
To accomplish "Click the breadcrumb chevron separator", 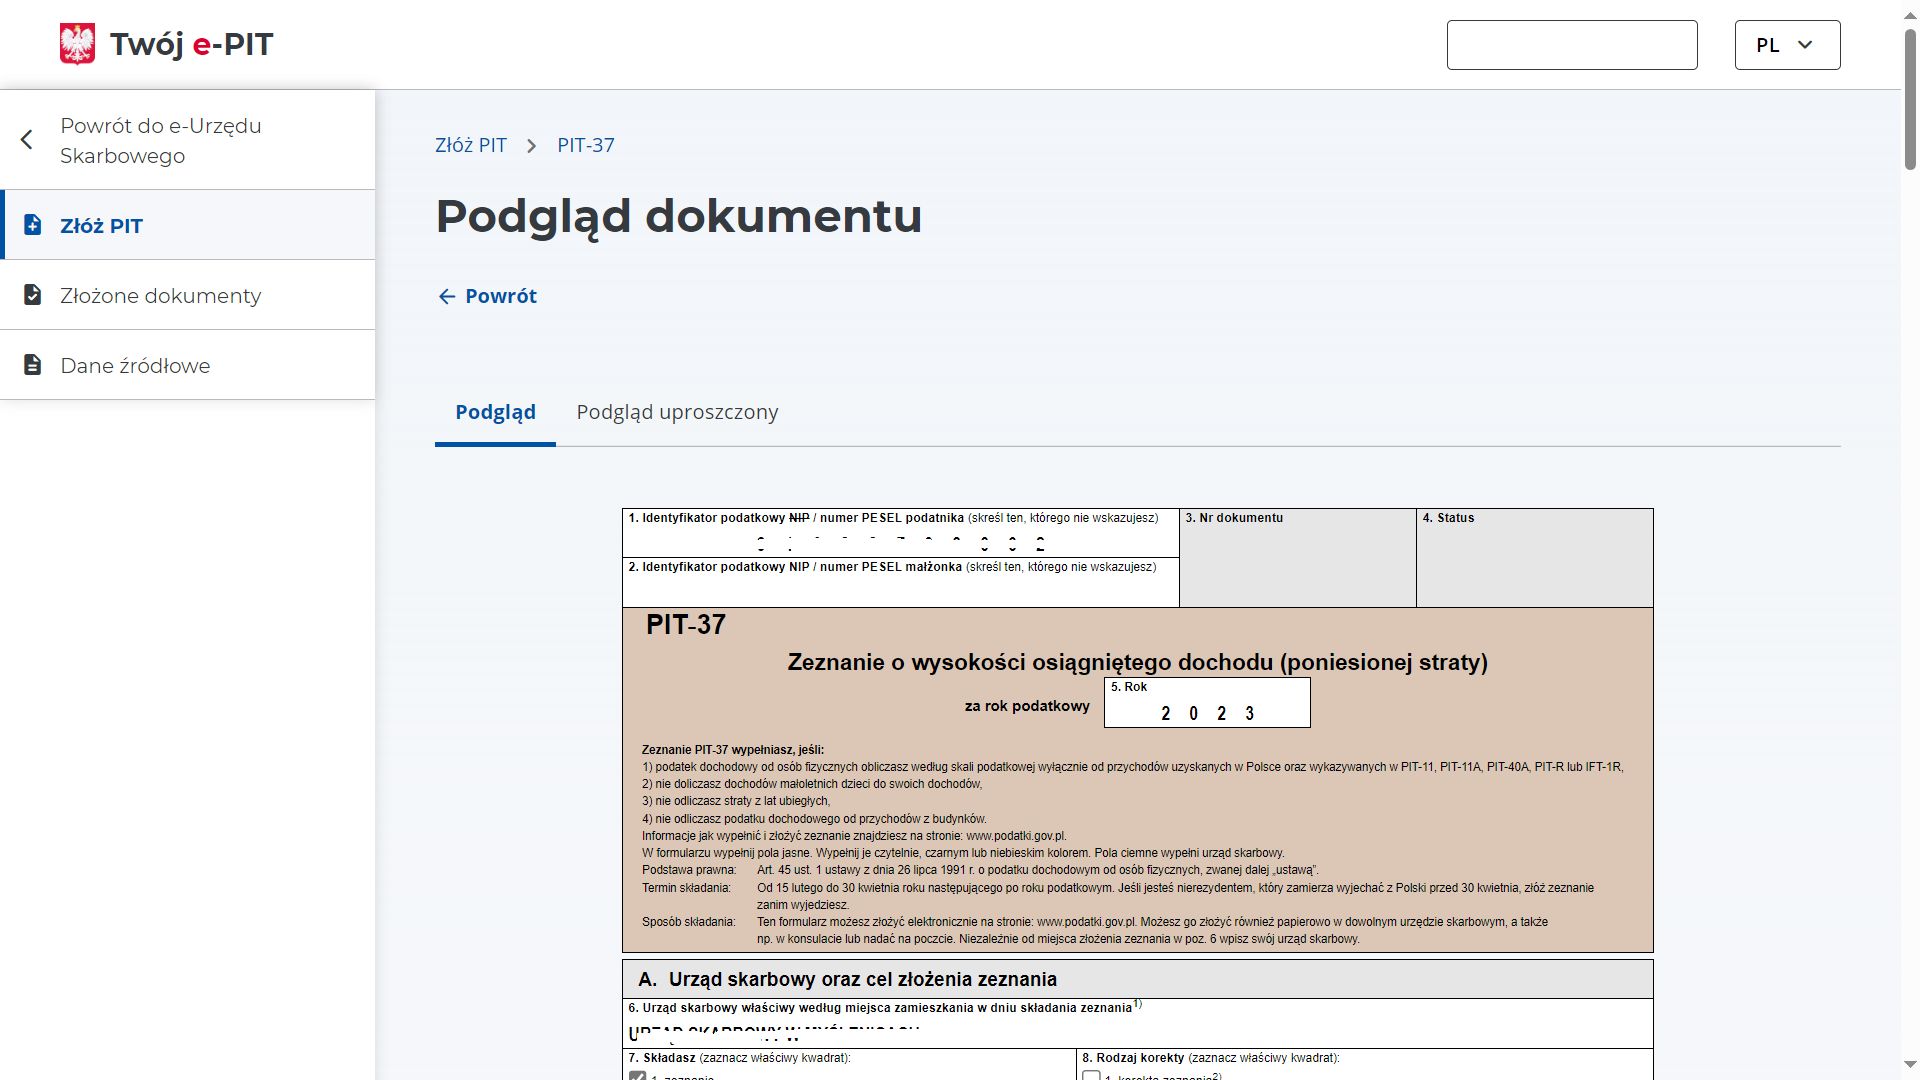I will point(532,146).
